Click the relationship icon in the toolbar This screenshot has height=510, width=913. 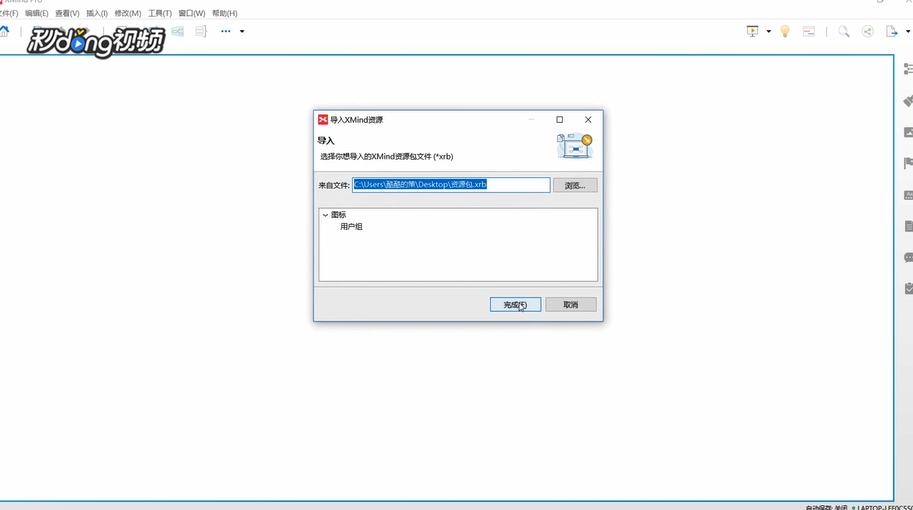tap(178, 31)
